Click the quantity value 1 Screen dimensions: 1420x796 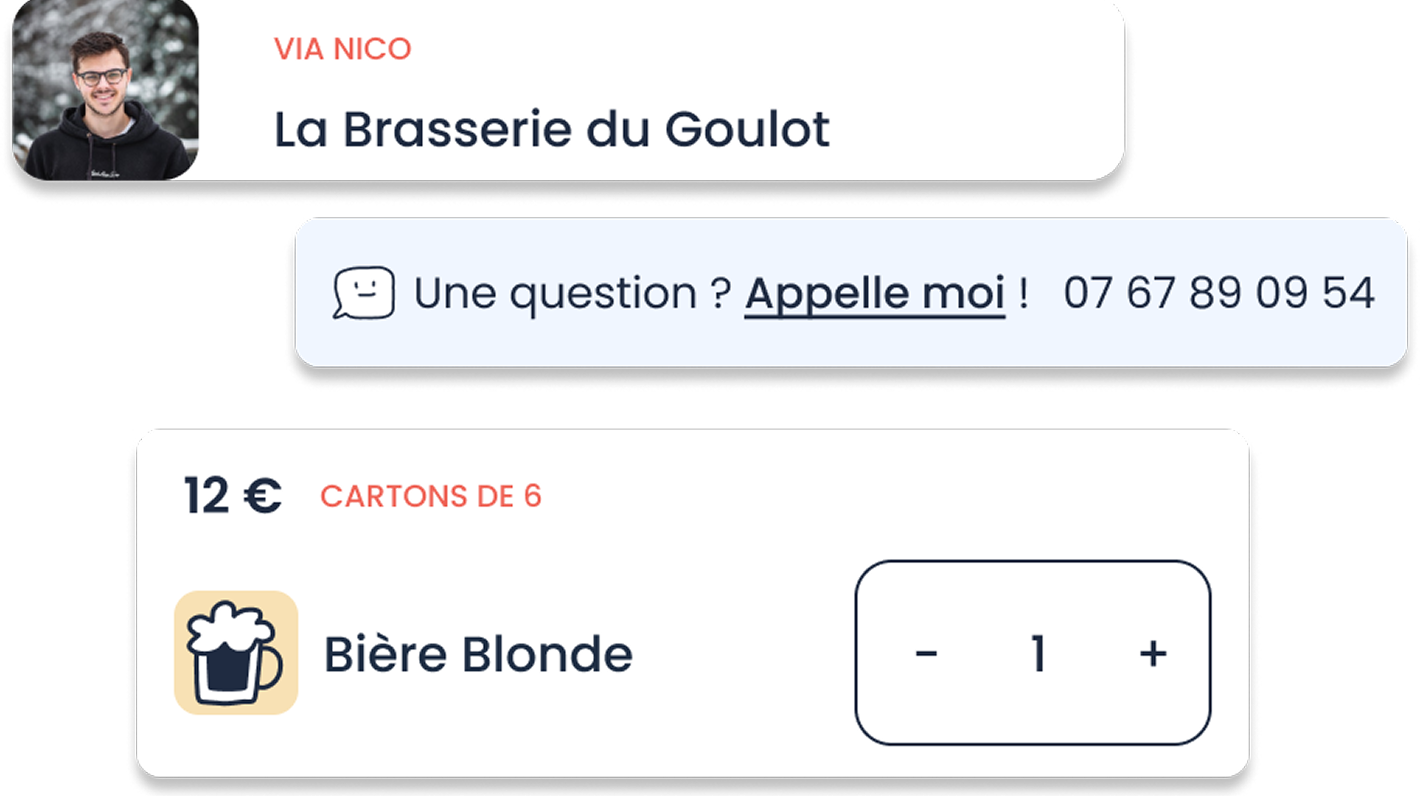point(1038,654)
